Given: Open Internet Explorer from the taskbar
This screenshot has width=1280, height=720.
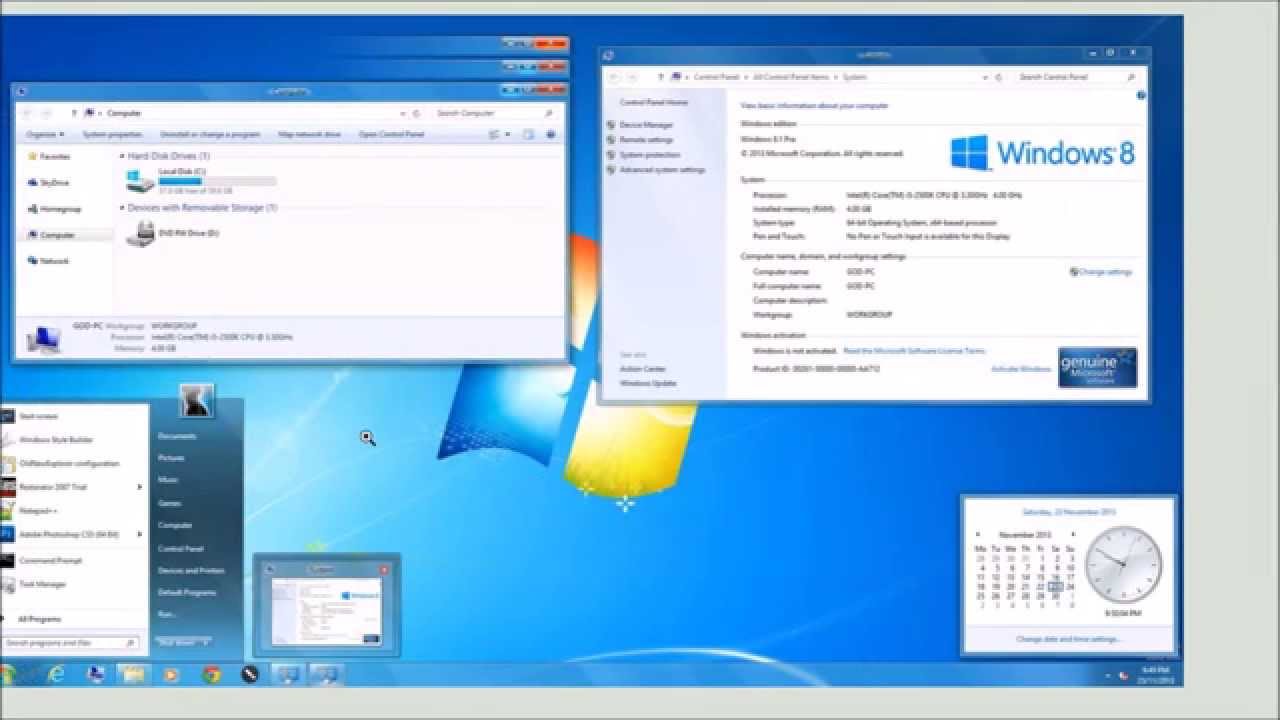Looking at the screenshot, I should click(x=56, y=675).
